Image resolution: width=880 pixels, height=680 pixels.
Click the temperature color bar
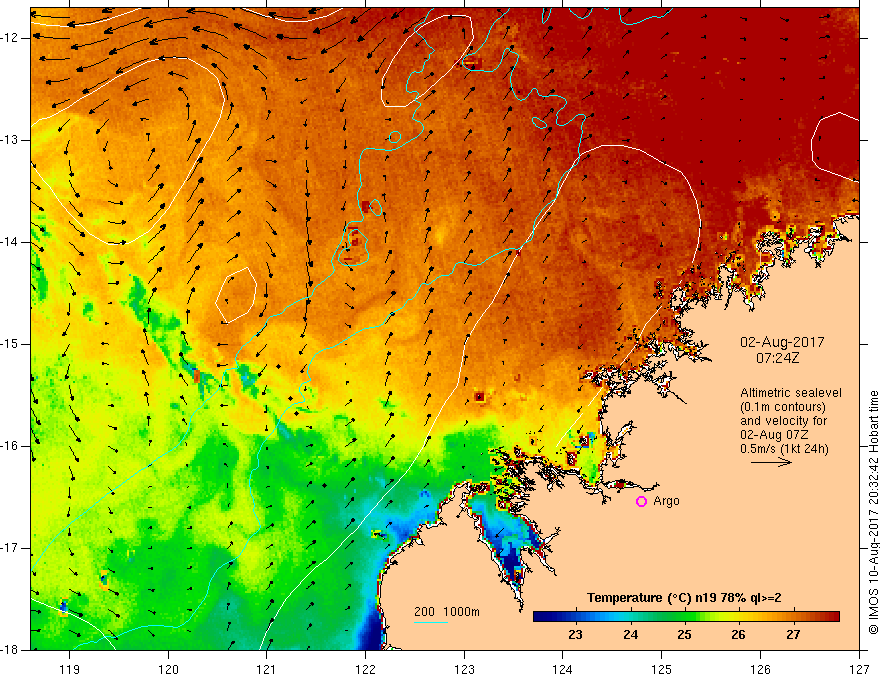point(686,617)
